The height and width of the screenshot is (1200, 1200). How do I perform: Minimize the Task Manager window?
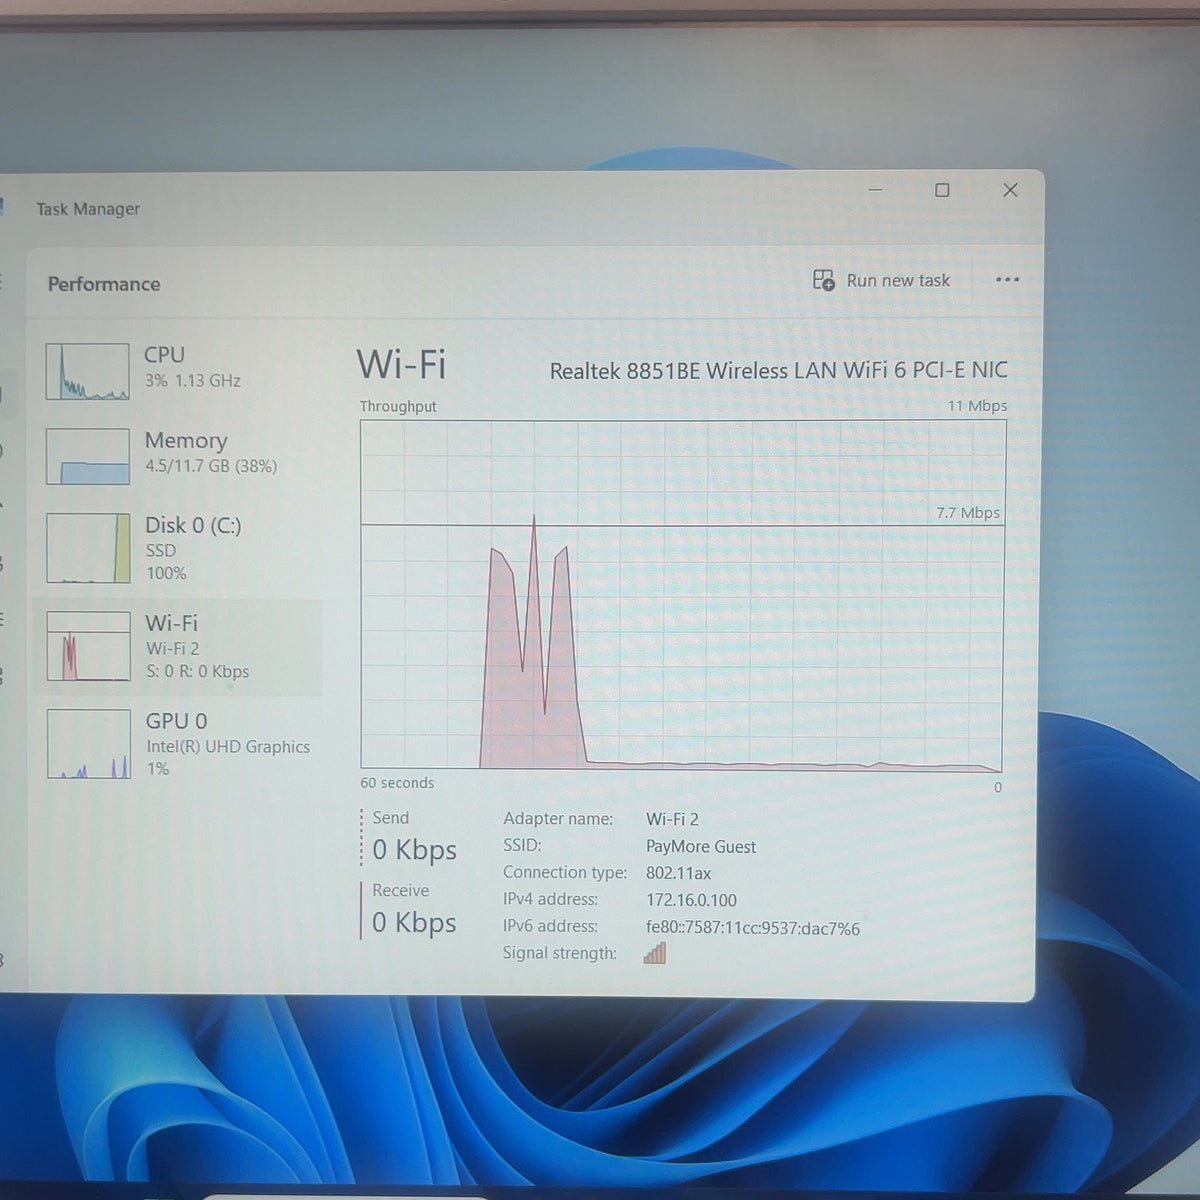click(x=875, y=190)
